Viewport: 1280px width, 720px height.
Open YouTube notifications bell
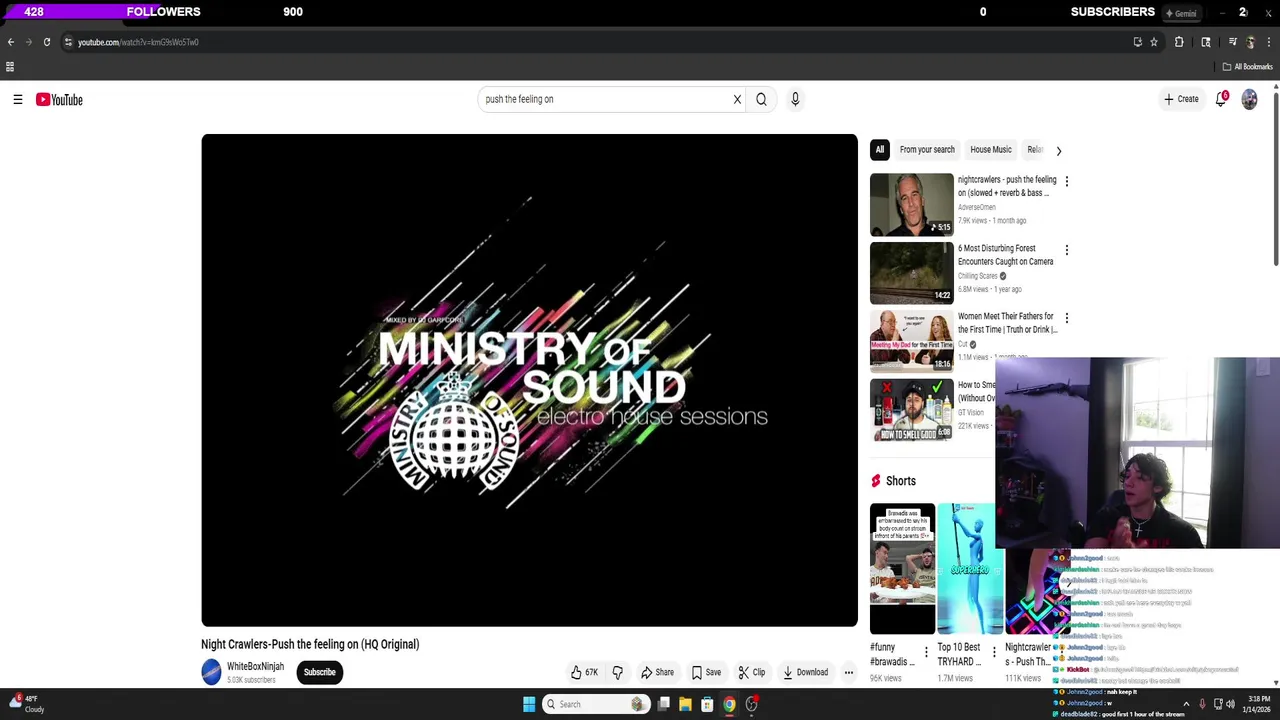[1221, 99]
